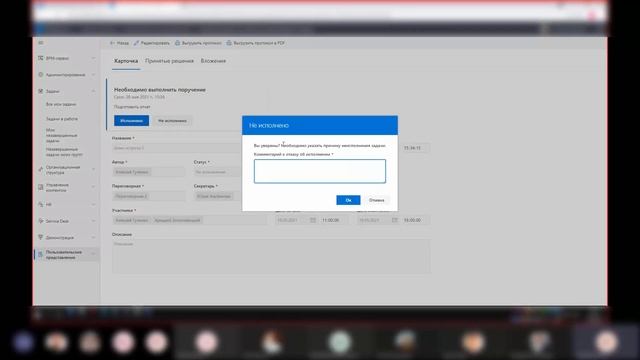640x360 pixels.
Task: Switch to the Вложения tab
Action: (213, 61)
